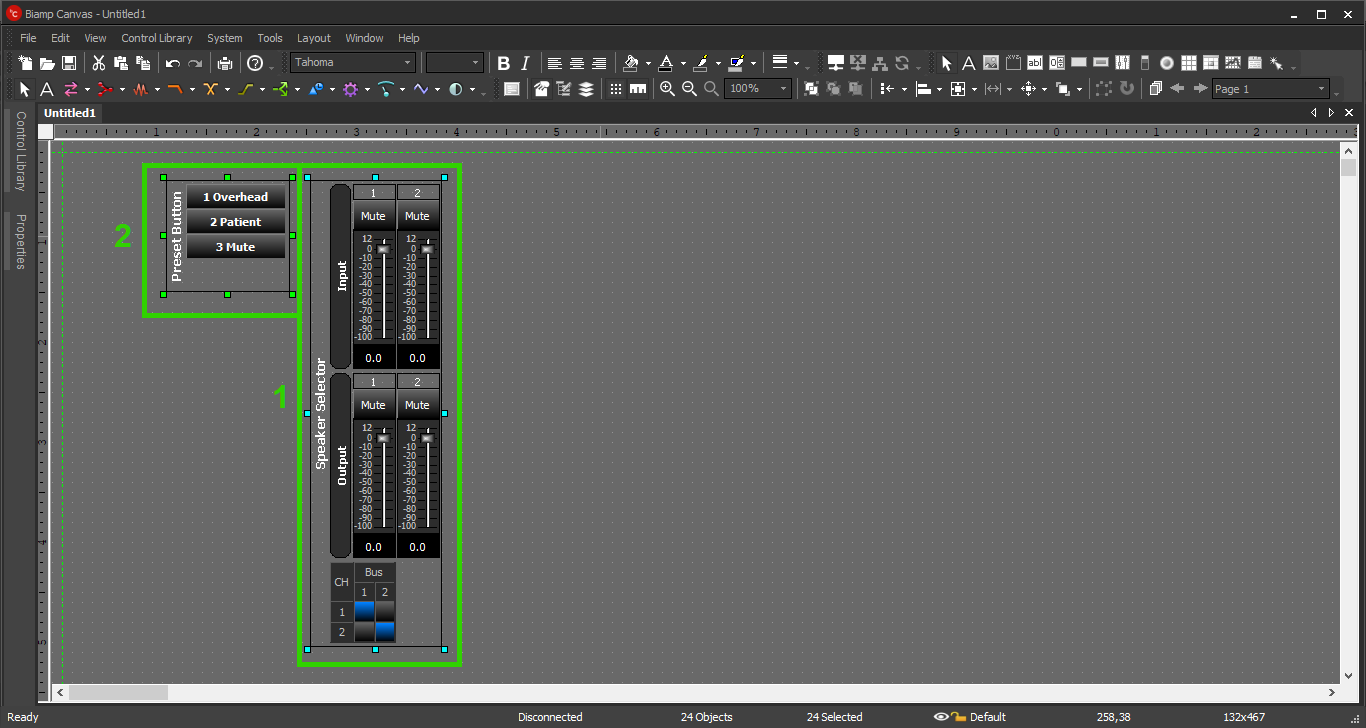This screenshot has height=728, width=1366.
Task: Toggle matrix crosspoint CH 1 Bus 2
Action: coord(385,612)
